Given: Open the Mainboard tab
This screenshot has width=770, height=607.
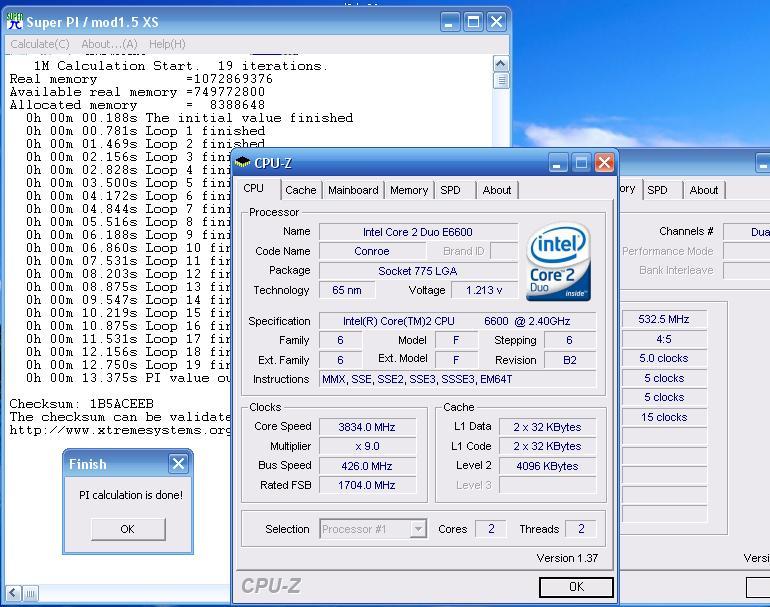Looking at the screenshot, I should [x=353, y=190].
